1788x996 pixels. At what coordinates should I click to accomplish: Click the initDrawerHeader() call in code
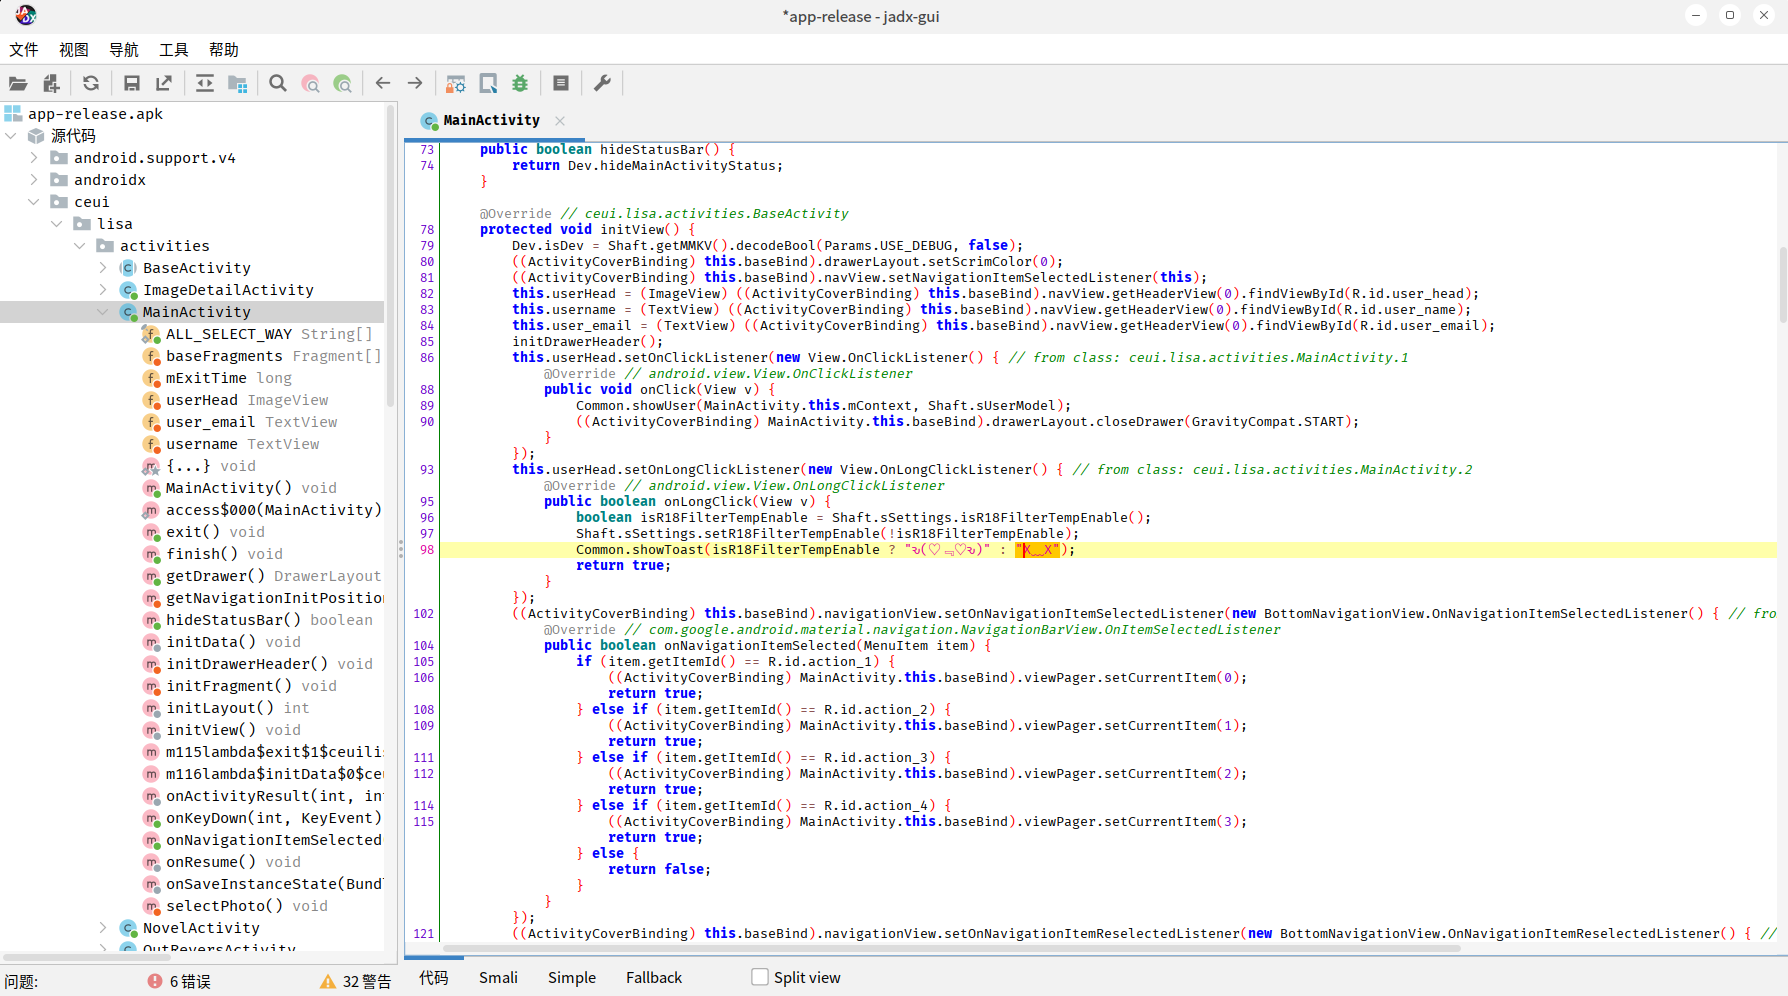pos(587,342)
